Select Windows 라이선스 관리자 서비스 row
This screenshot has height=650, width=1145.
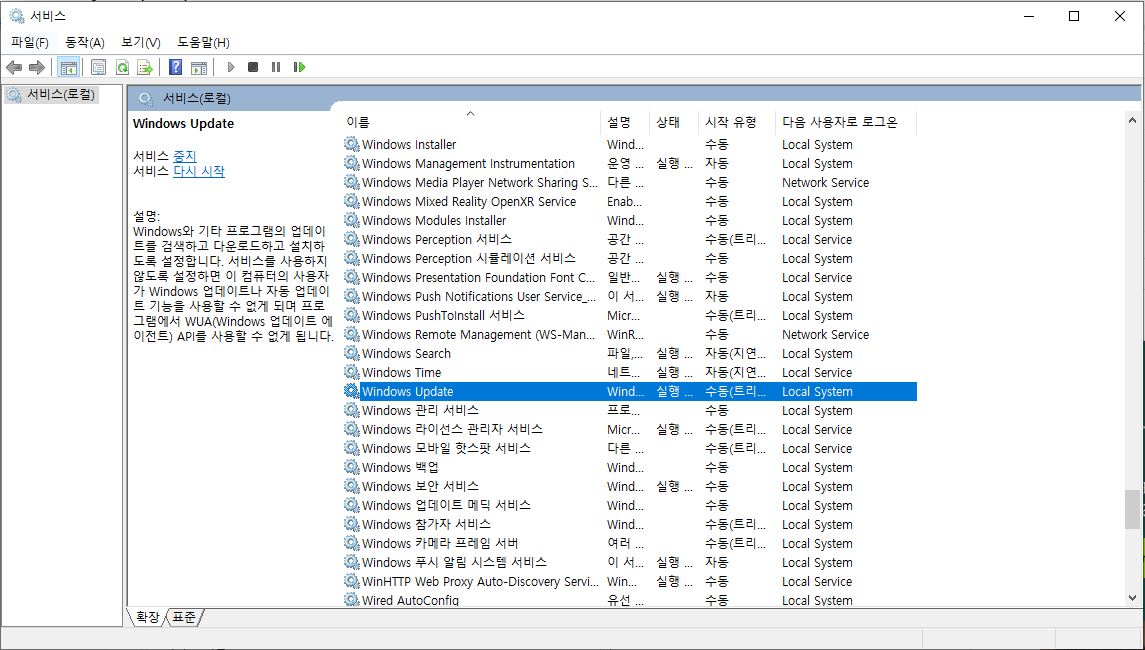point(629,429)
